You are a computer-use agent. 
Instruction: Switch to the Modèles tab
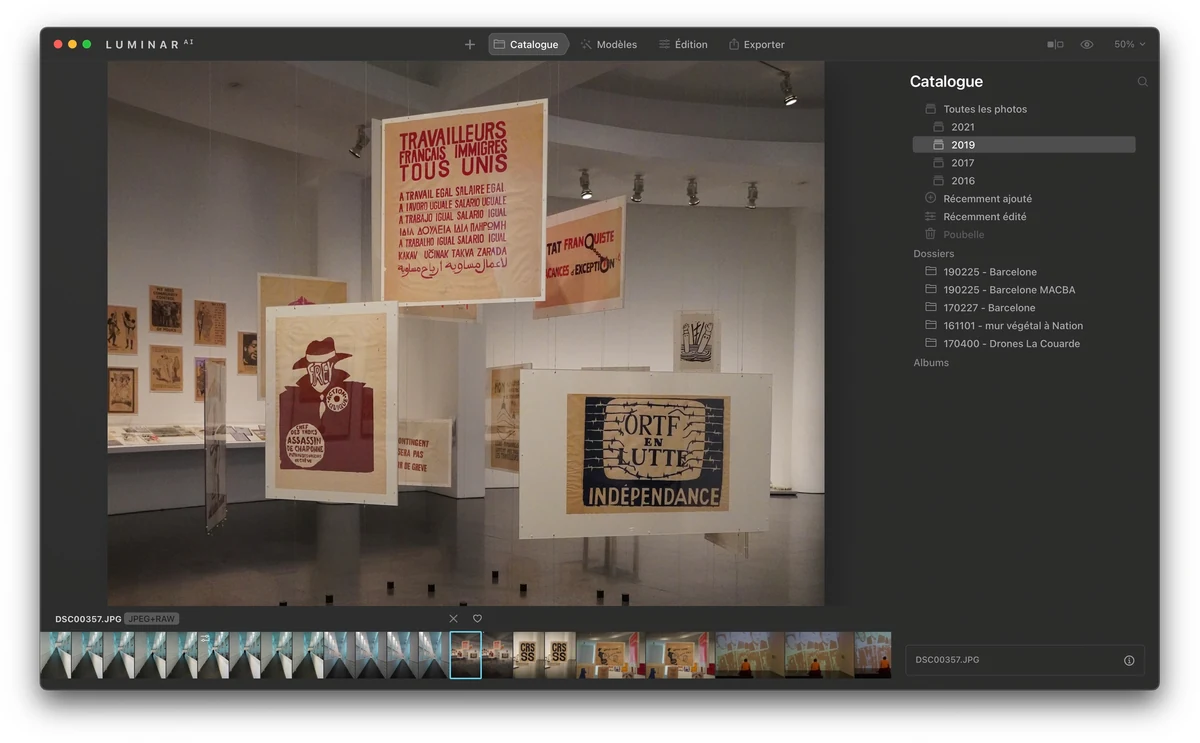[608, 44]
